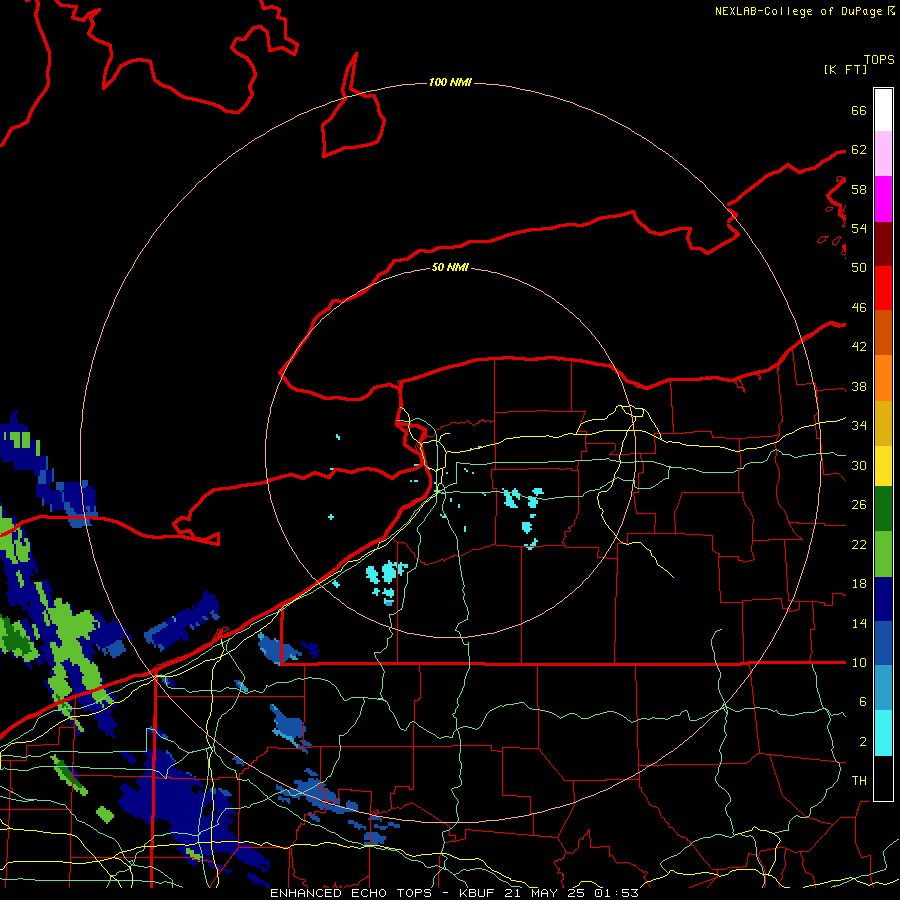
Task: Click the 10 scale value
Action: point(859,662)
